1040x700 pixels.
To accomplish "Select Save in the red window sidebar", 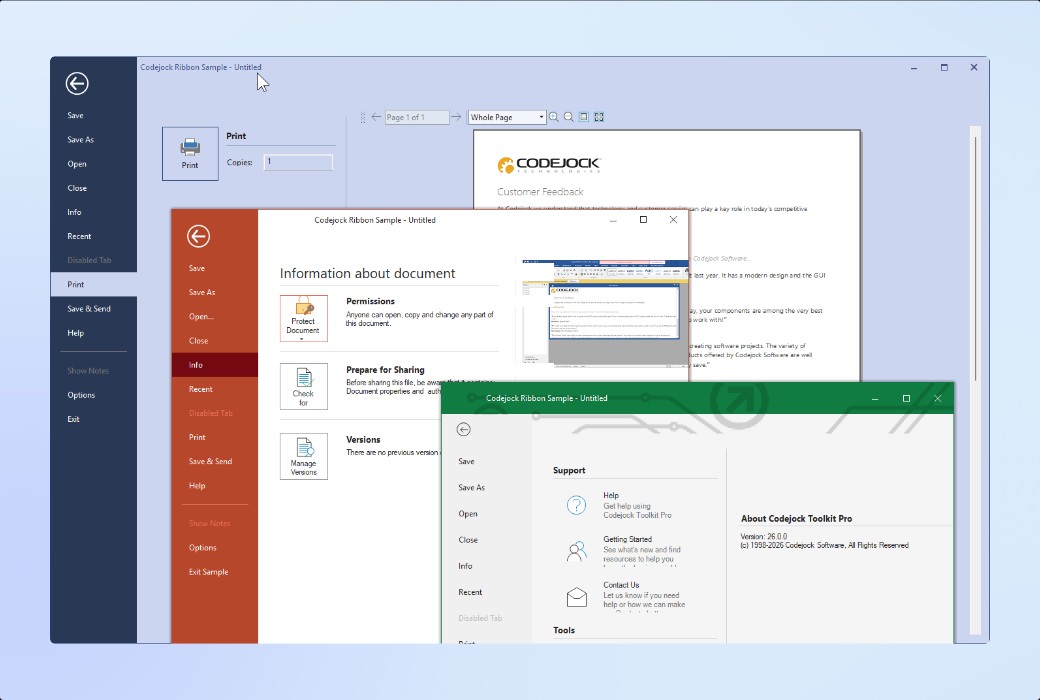I will (x=214, y=268).
